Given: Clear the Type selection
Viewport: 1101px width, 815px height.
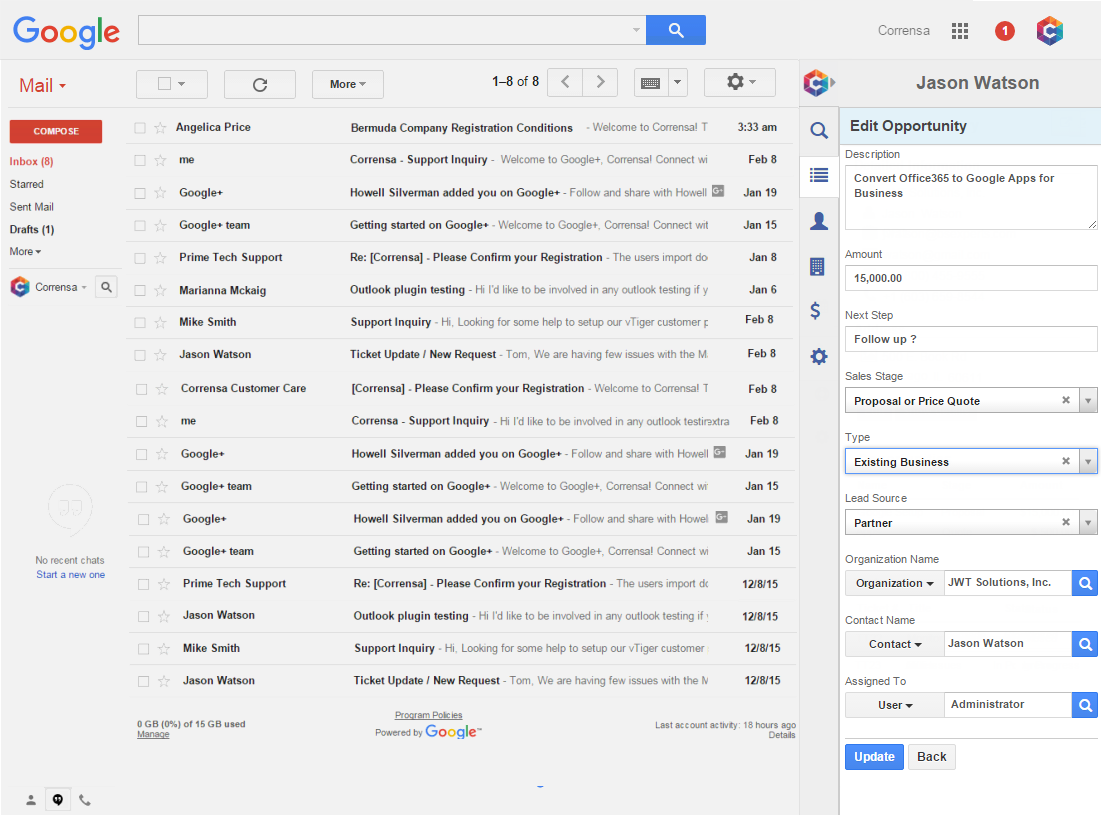Looking at the screenshot, I should click(1066, 461).
